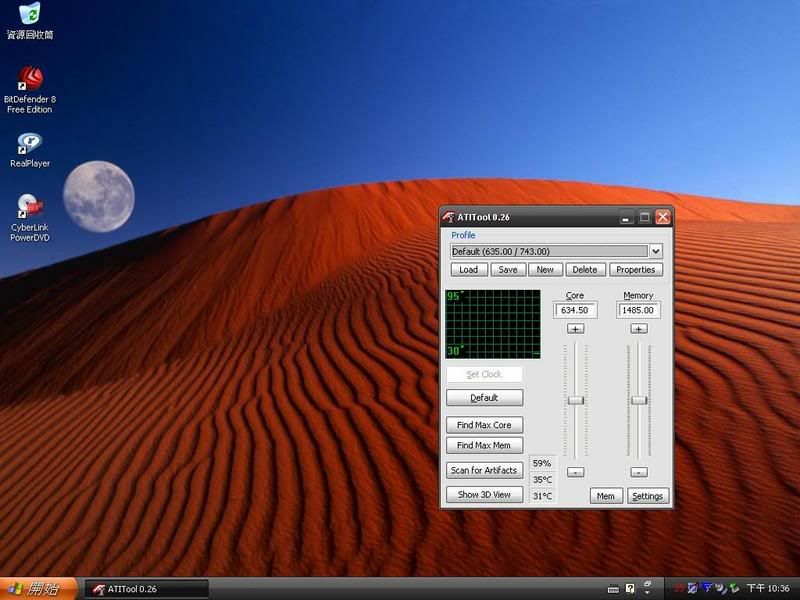800x600 pixels.
Task: Decrease Memory clock with minus button
Action: [639, 472]
